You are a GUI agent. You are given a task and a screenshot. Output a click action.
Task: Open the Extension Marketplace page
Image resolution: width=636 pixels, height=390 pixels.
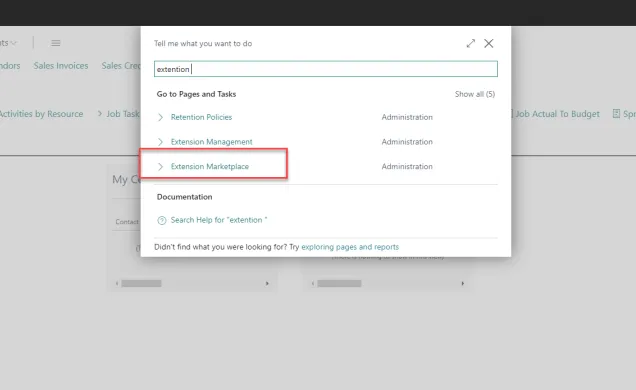pos(210,167)
